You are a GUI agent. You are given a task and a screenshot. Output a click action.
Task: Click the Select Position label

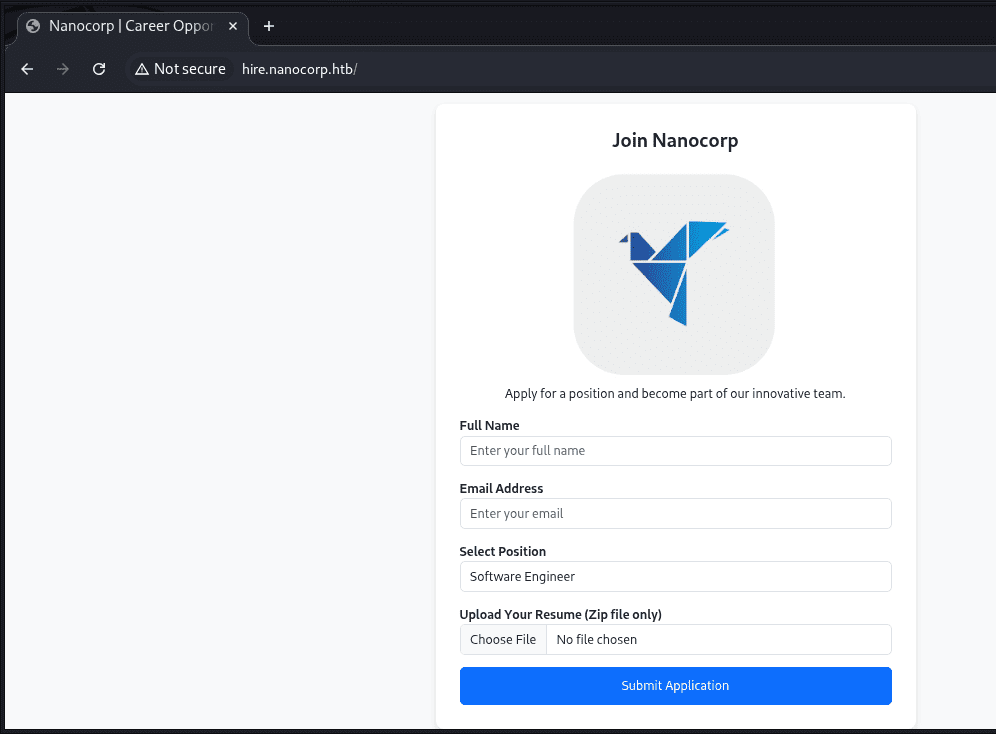(503, 552)
